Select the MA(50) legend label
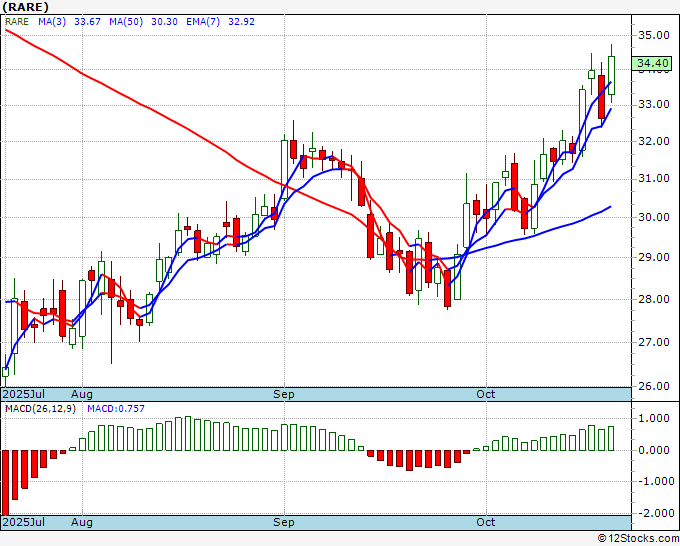Screen dimensions: 680x546 pyautogui.click(x=126, y=22)
